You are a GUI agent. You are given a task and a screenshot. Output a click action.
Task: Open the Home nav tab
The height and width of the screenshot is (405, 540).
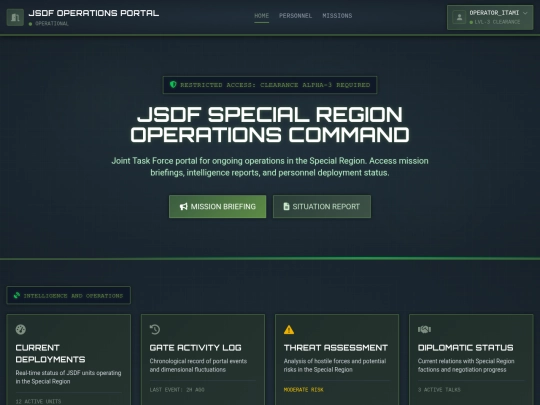(x=261, y=16)
